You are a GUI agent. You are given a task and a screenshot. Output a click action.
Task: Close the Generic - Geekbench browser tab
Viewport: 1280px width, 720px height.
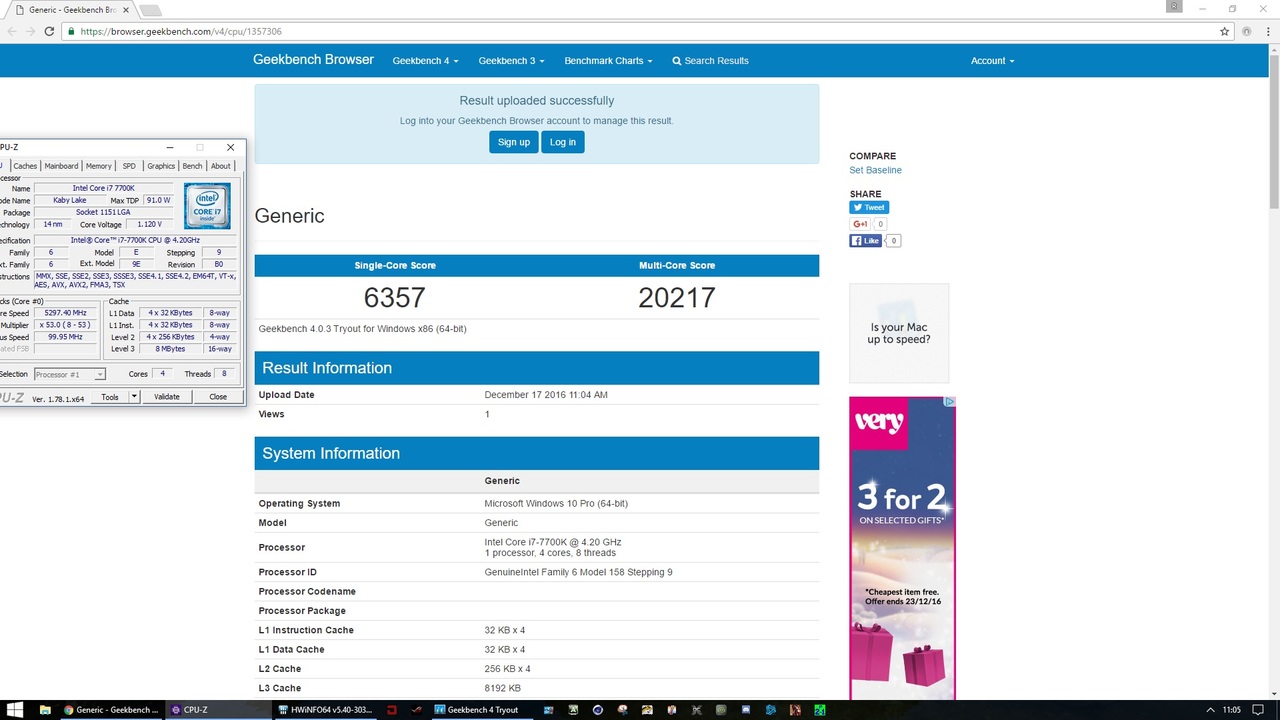coord(124,10)
